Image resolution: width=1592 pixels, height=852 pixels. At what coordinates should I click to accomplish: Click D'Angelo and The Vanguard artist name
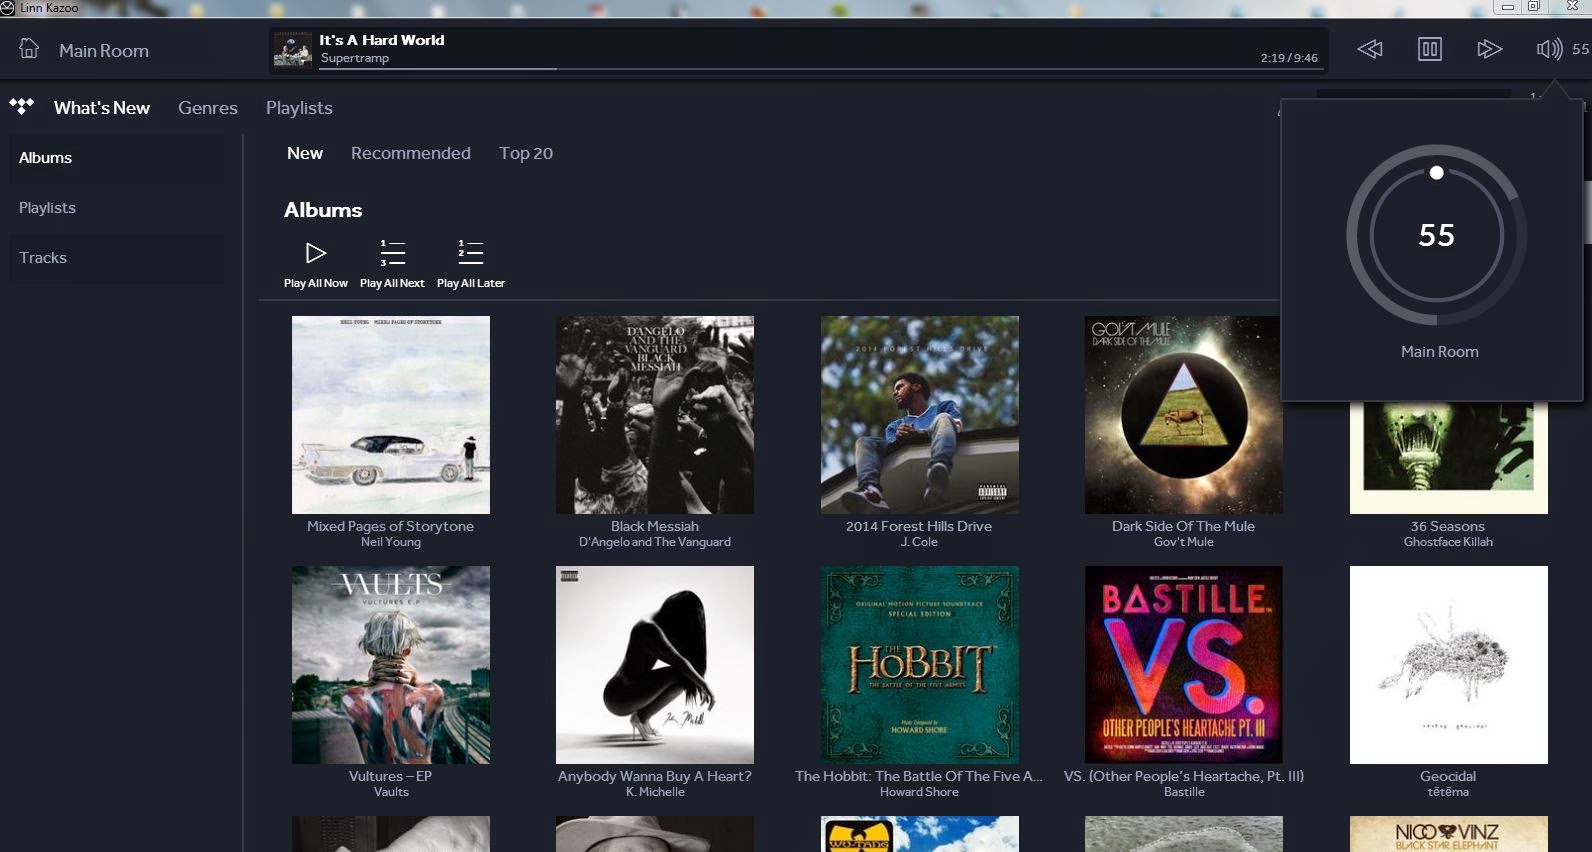coord(655,542)
